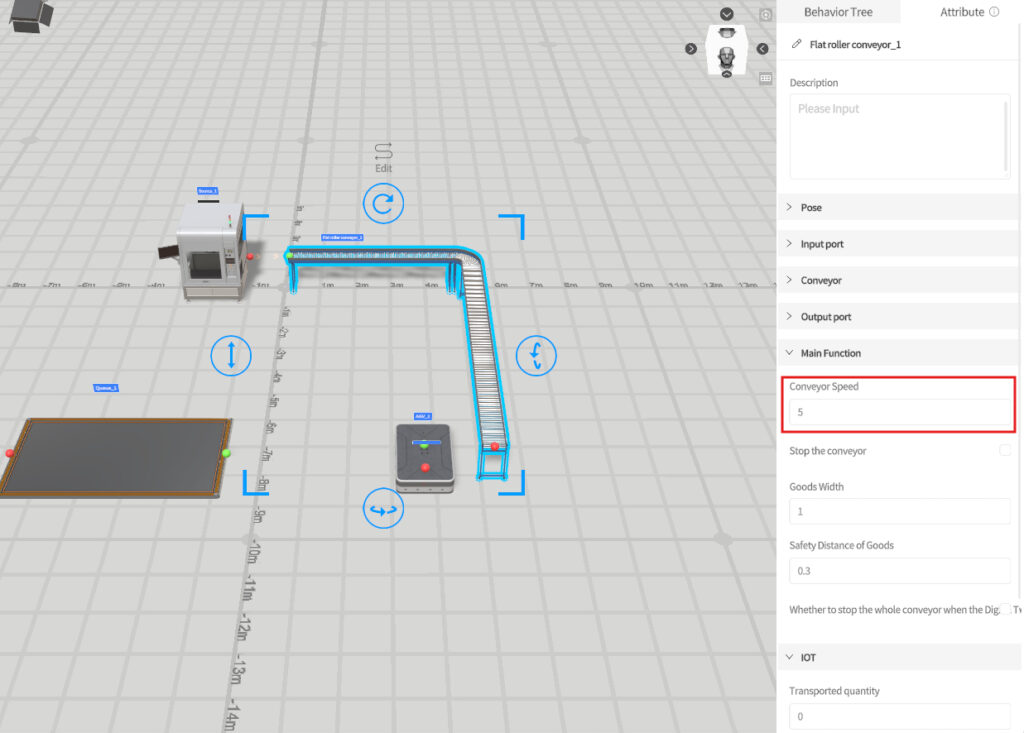This screenshot has width=1024, height=733.
Task: Click the Queue_1 label tag in scene
Action: 106,388
